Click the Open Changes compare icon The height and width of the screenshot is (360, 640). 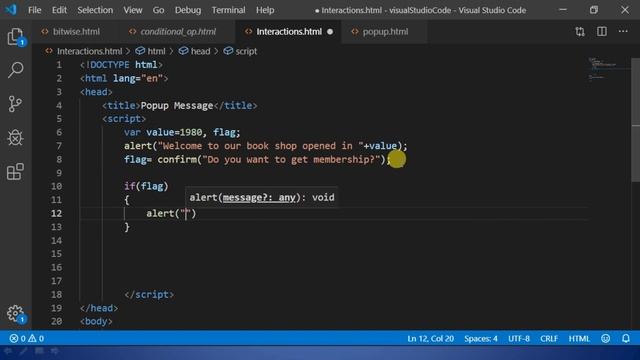click(580, 31)
